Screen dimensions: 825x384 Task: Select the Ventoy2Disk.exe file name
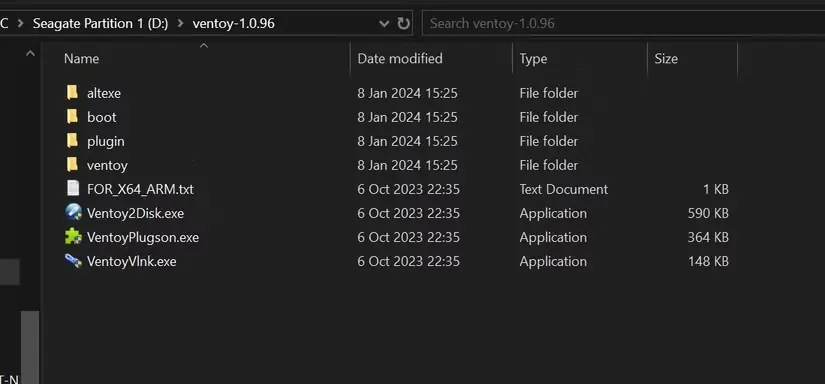(x=136, y=214)
